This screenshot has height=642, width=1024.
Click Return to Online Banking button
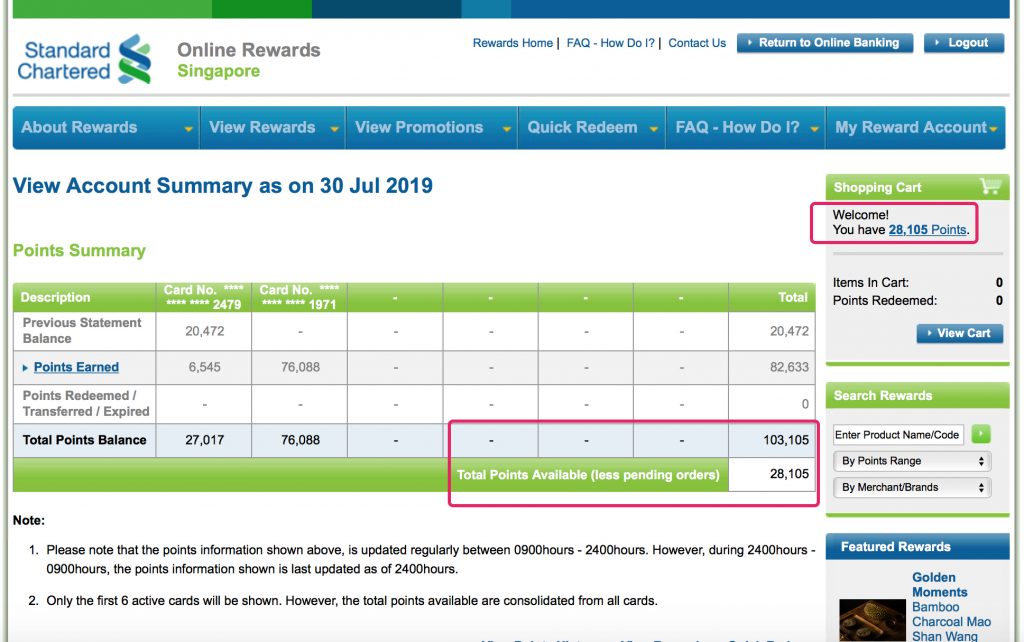click(x=824, y=43)
